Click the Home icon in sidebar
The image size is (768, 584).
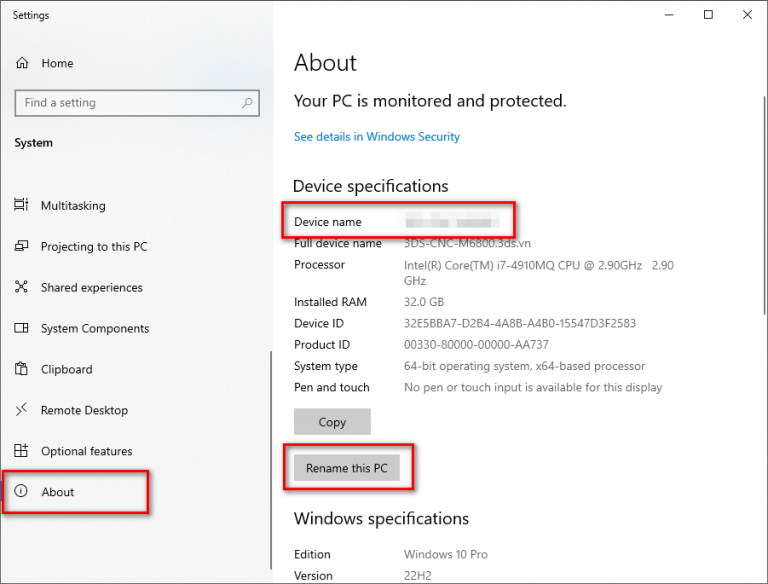click(x=22, y=63)
